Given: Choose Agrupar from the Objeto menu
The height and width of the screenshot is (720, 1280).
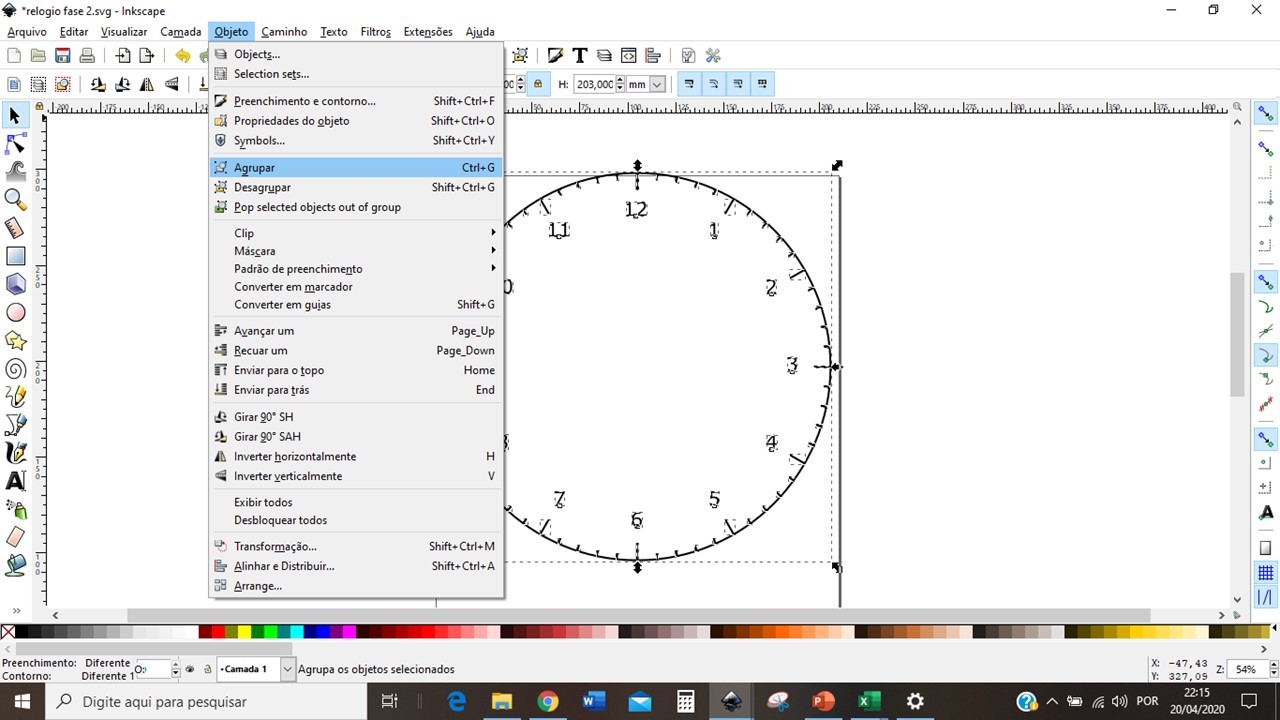Looking at the screenshot, I should pyautogui.click(x=356, y=168).
